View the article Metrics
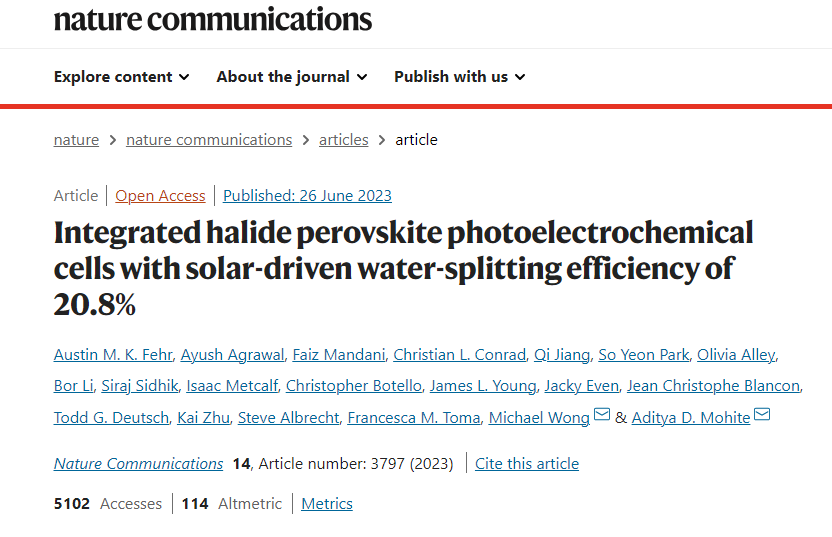Screen dimensions: 832x537 tap(327, 504)
